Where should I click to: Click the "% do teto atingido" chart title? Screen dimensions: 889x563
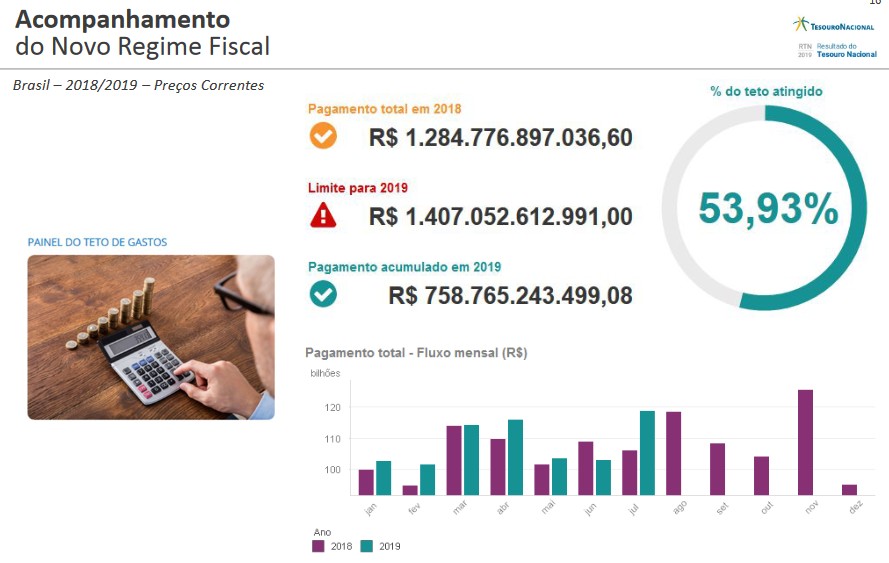[x=766, y=91]
